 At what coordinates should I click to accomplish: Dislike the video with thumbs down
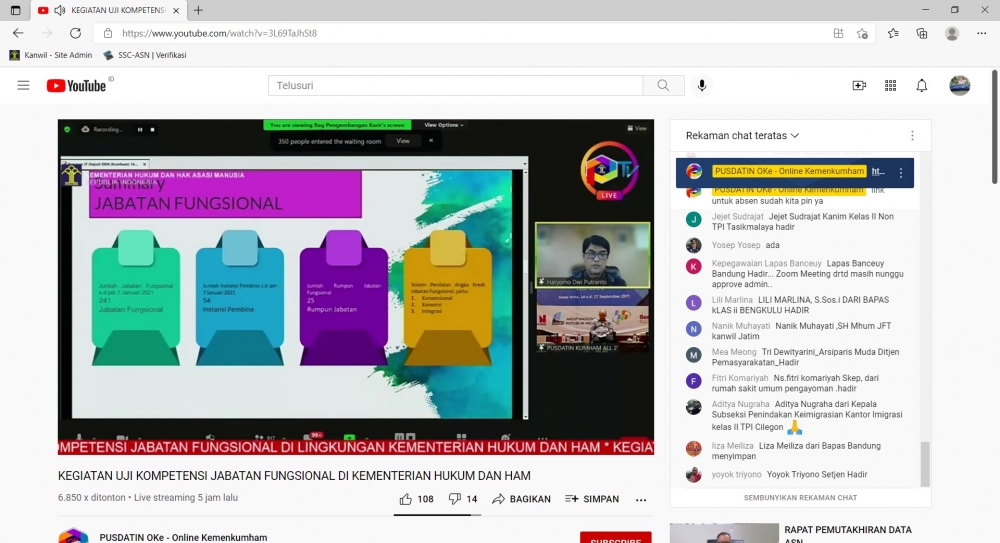(x=463, y=499)
